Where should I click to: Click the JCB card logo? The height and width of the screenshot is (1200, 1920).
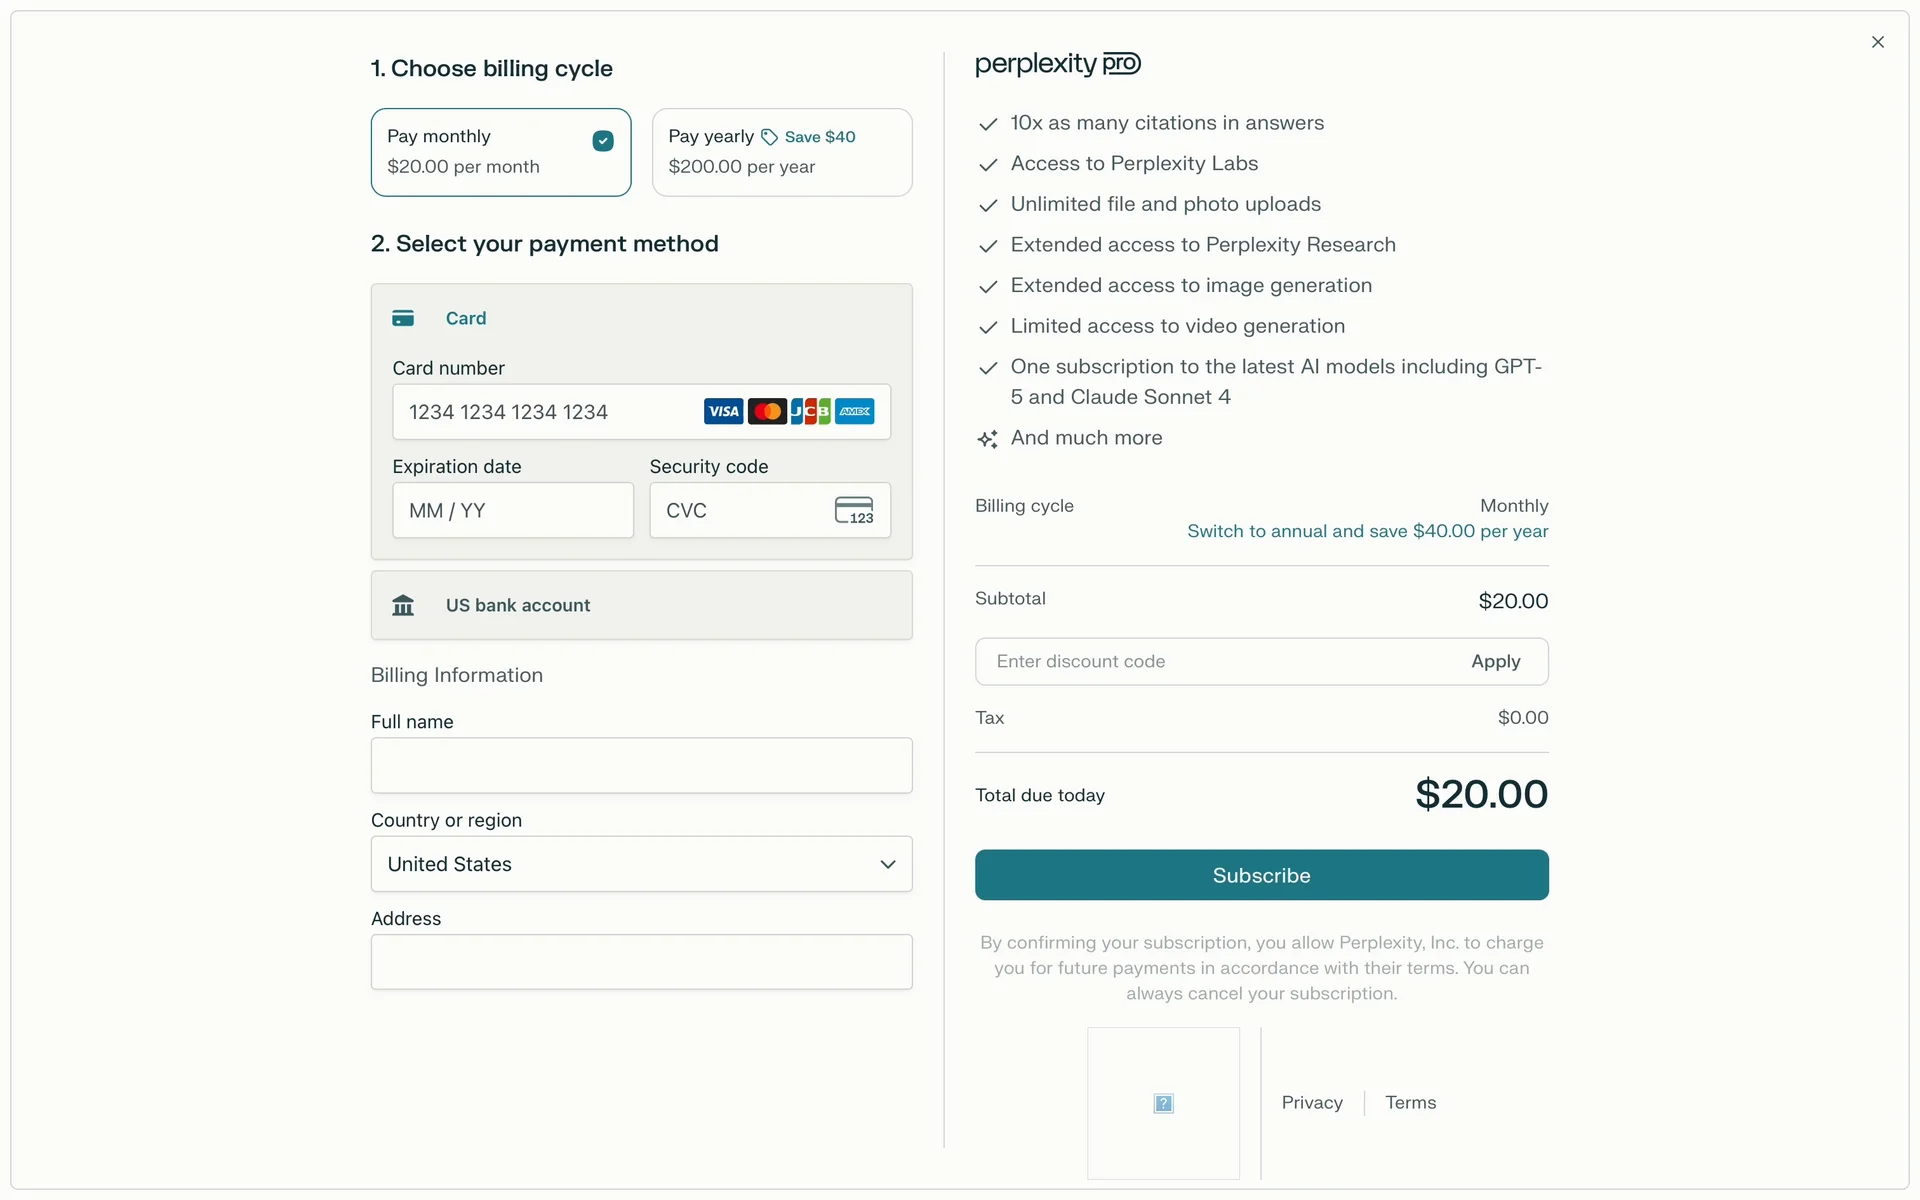(x=810, y=411)
